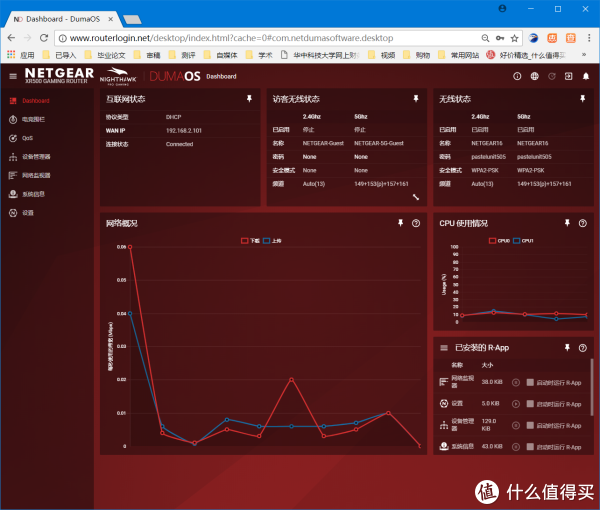
Task: Stop the 系统信息 R-App
Action: pos(516,446)
